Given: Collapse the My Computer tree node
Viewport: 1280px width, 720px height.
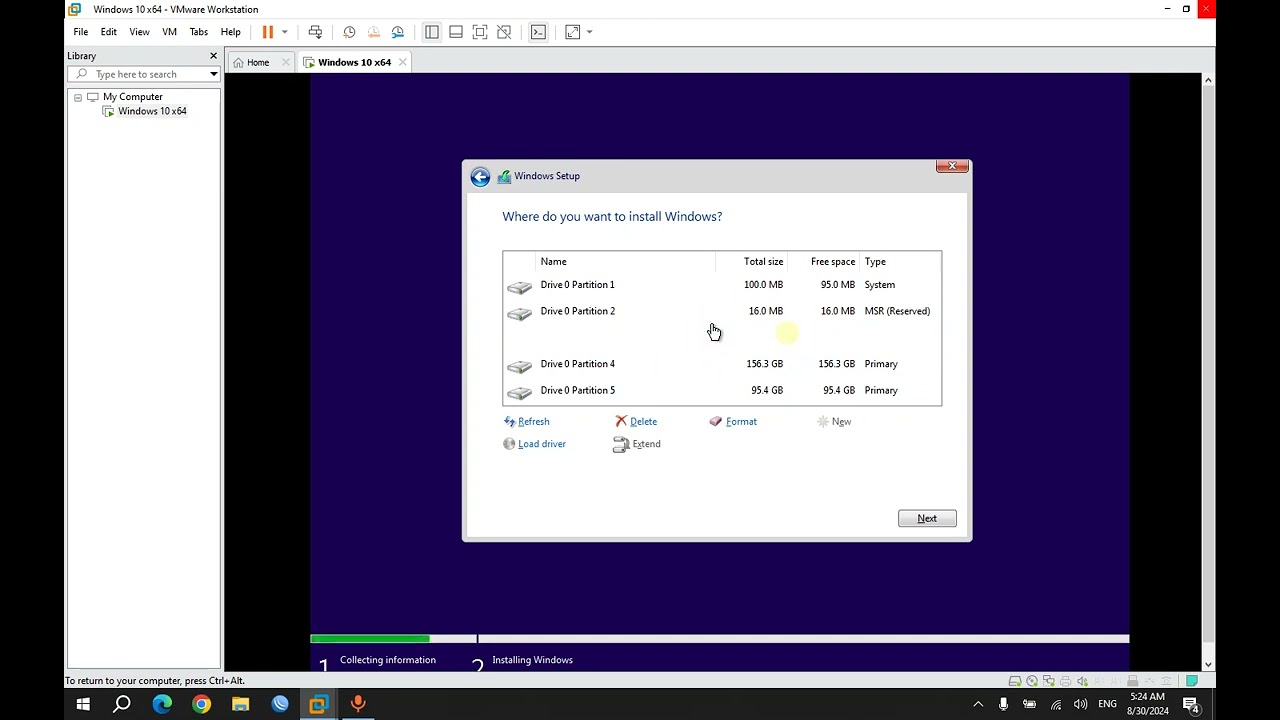Looking at the screenshot, I should pyautogui.click(x=78, y=97).
